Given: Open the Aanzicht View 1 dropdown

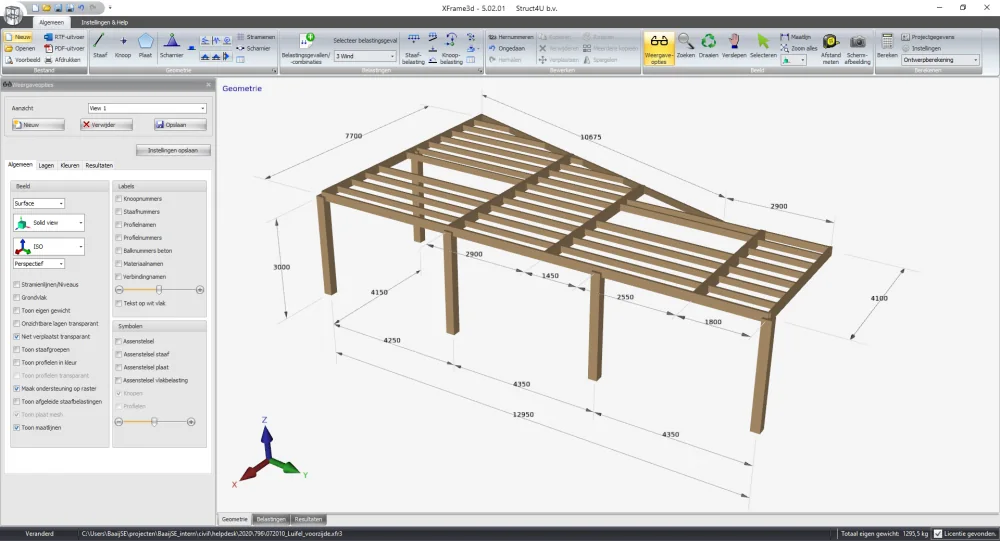Looking at the screenshot, I should pyautogui.click(x=147, y=108).
